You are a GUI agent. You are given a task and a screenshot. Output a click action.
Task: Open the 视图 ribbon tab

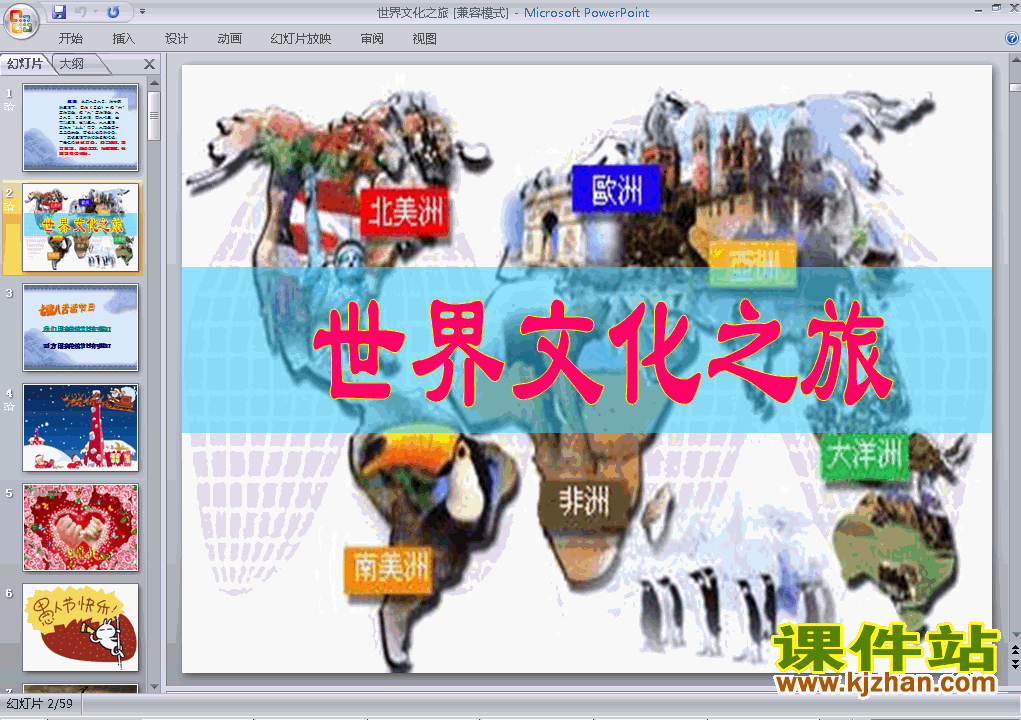pyautogui.click(x=425, y=38)
